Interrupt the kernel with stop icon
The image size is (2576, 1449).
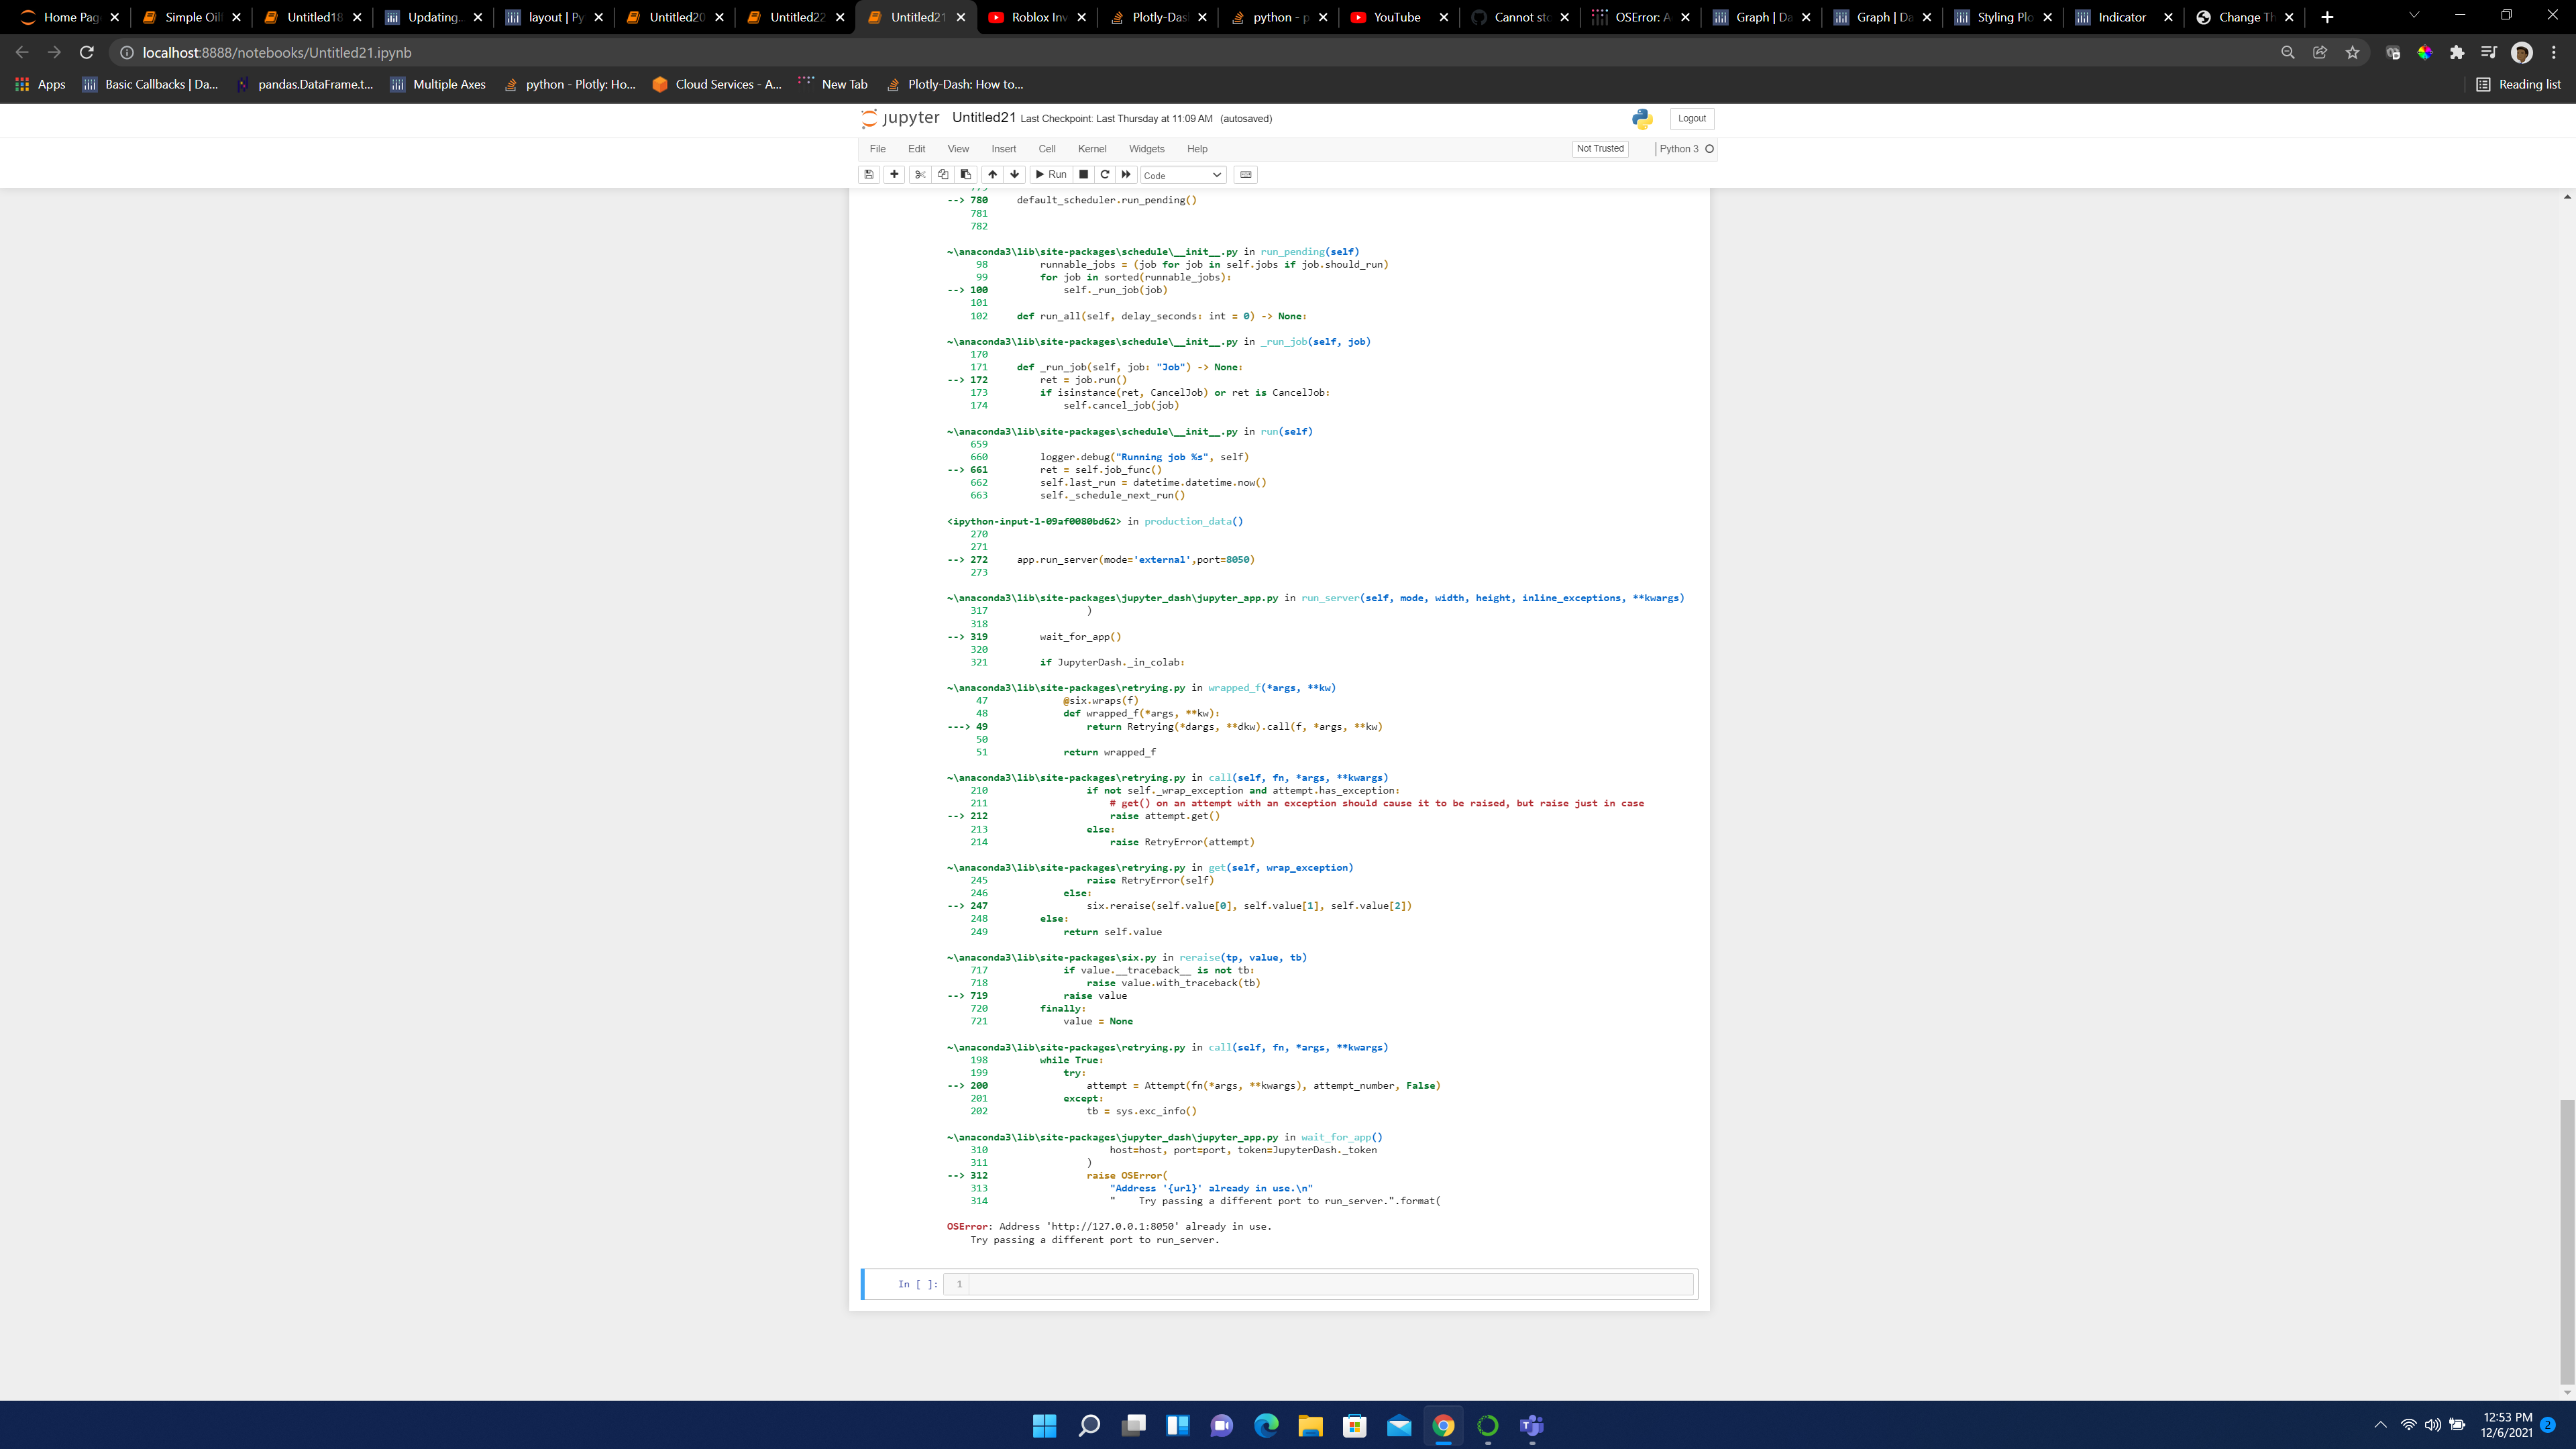tap(1083, 175)
